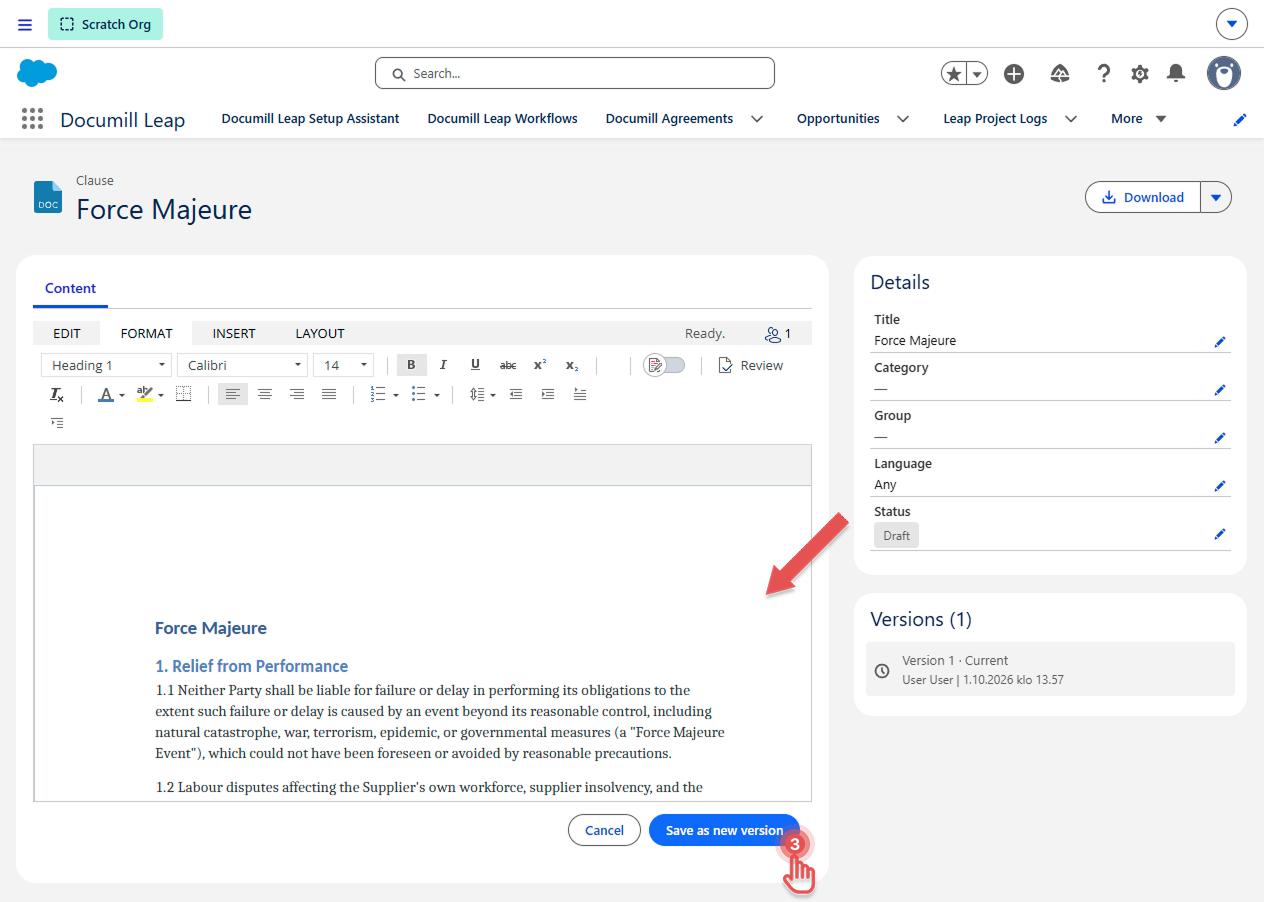This screenshot has height=902, width=1264.
Task: Justify the paragraph text
Action: (x=329, y=394)
